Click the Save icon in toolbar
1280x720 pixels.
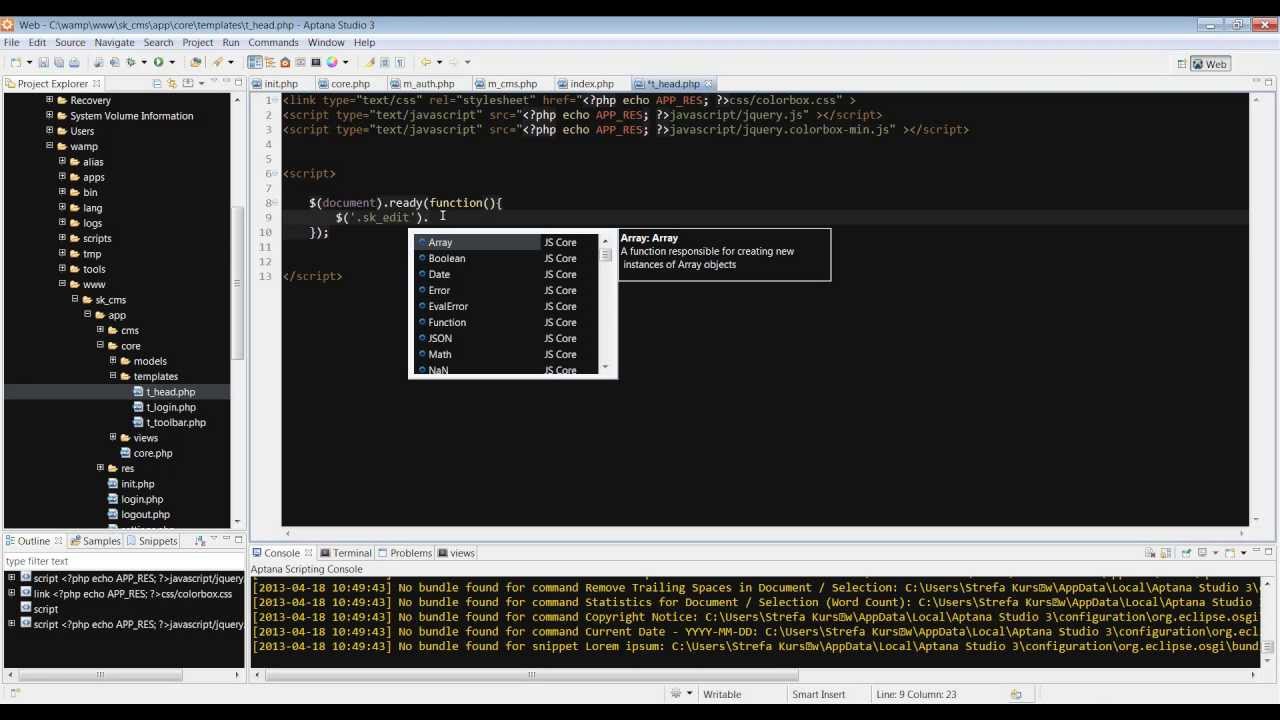[x=43, y=62]
